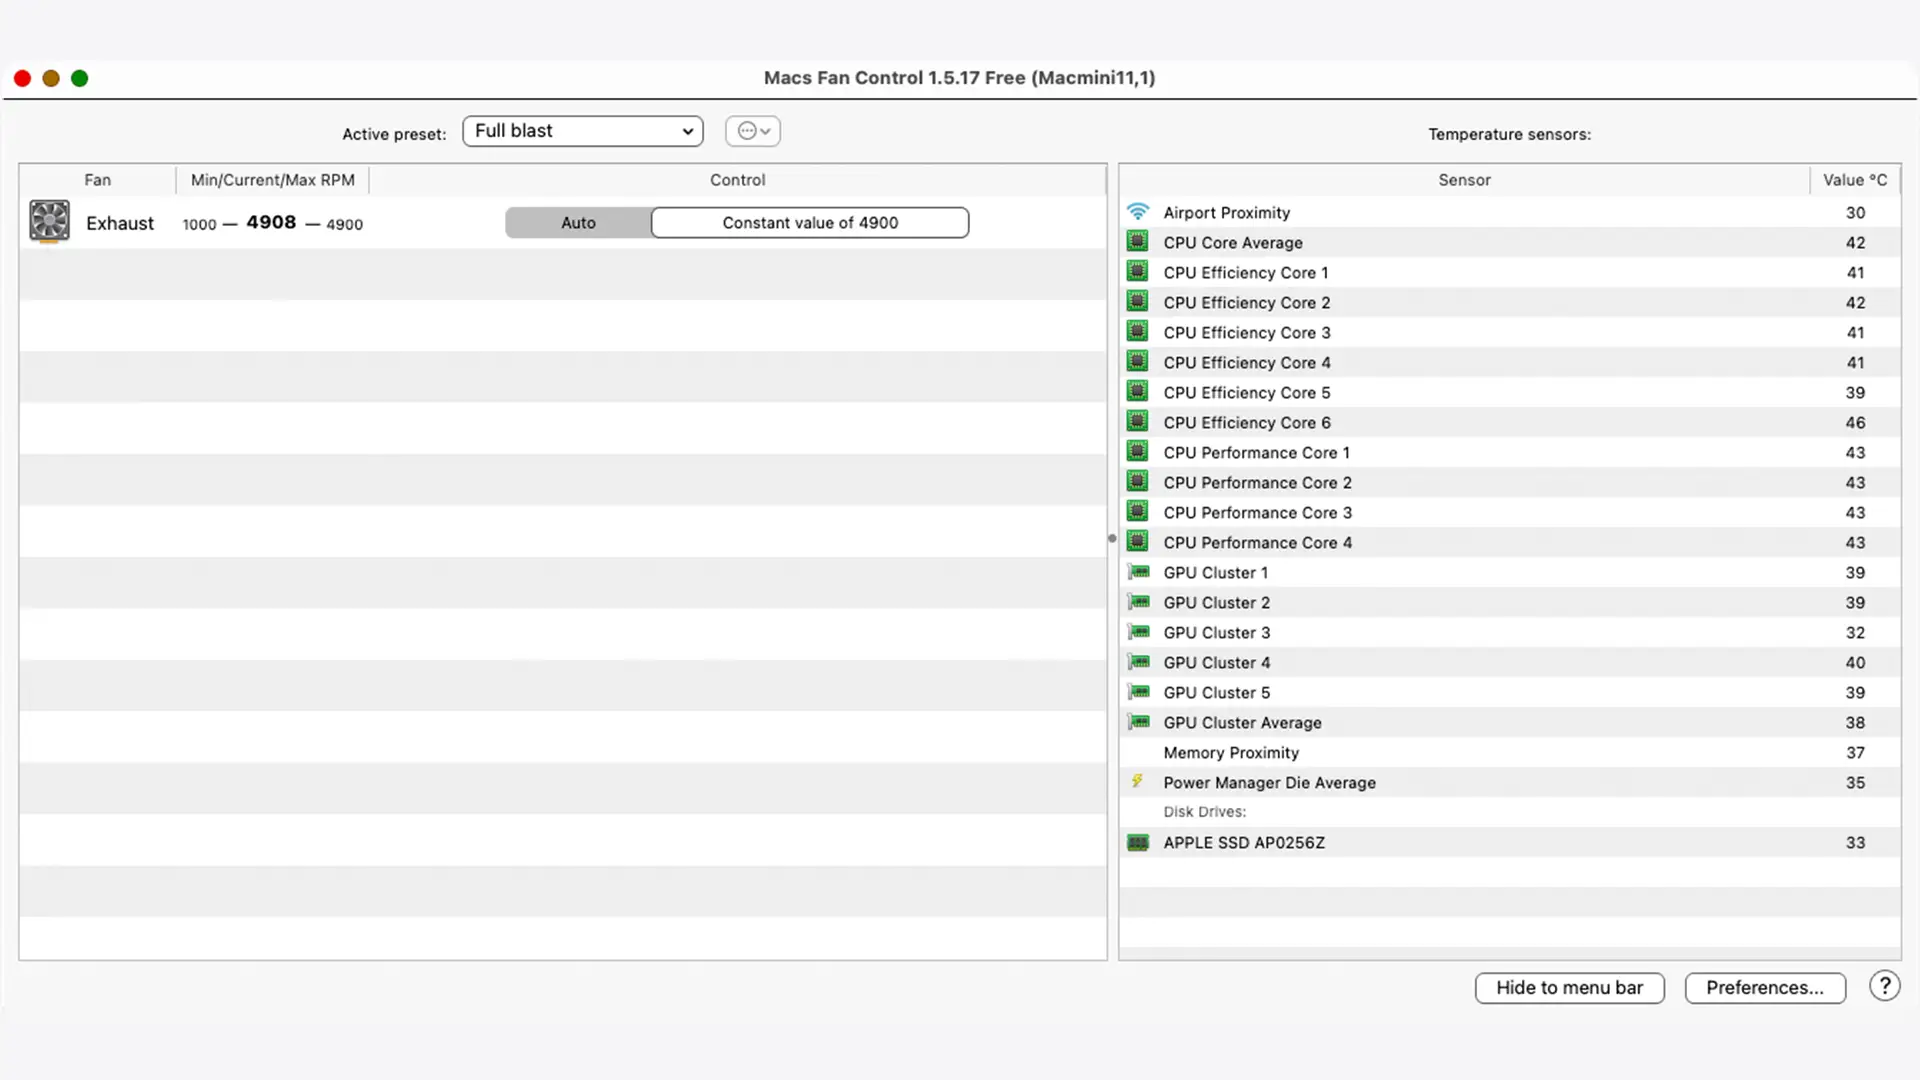This screenshot has width=1920, height=1080.
Task: Click the CPU Efficiency Core 6 sensor icon
Action: coord(1137,422)
